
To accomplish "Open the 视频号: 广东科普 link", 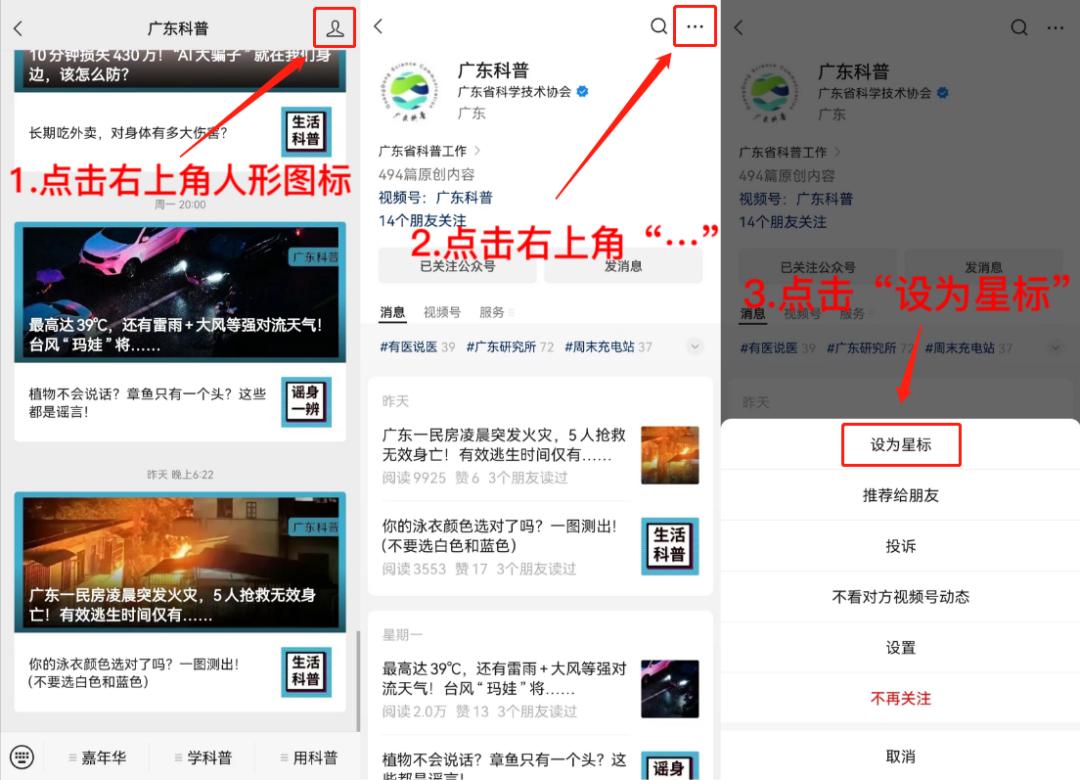I will coord(435,198).
